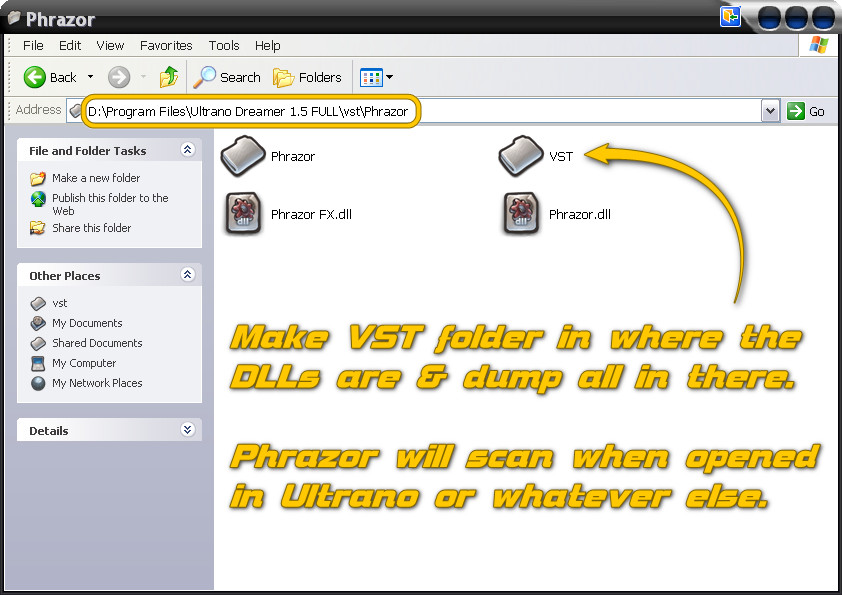
Task: Go up one folder level icon
Action: [x=169, y=77]
